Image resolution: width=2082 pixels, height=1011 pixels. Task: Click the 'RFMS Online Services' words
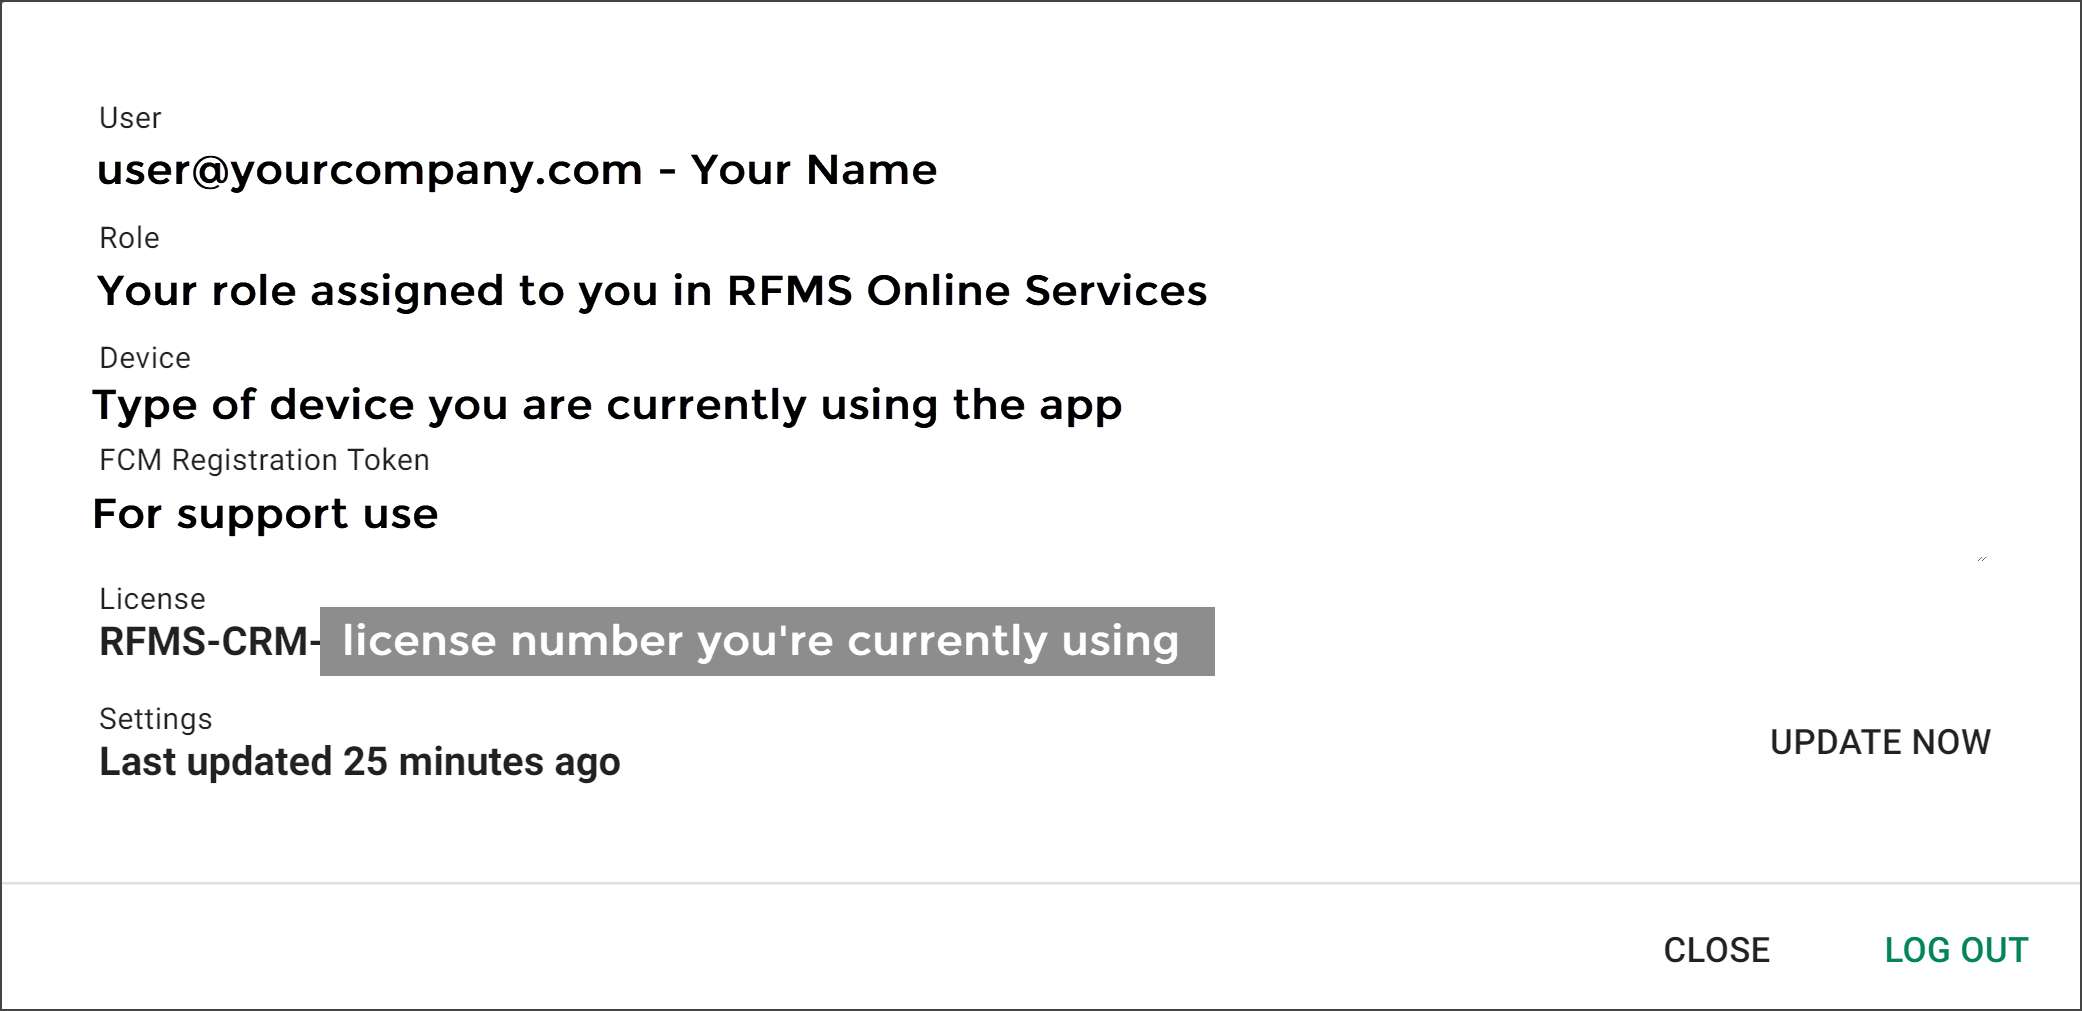(x=966, y=291)
